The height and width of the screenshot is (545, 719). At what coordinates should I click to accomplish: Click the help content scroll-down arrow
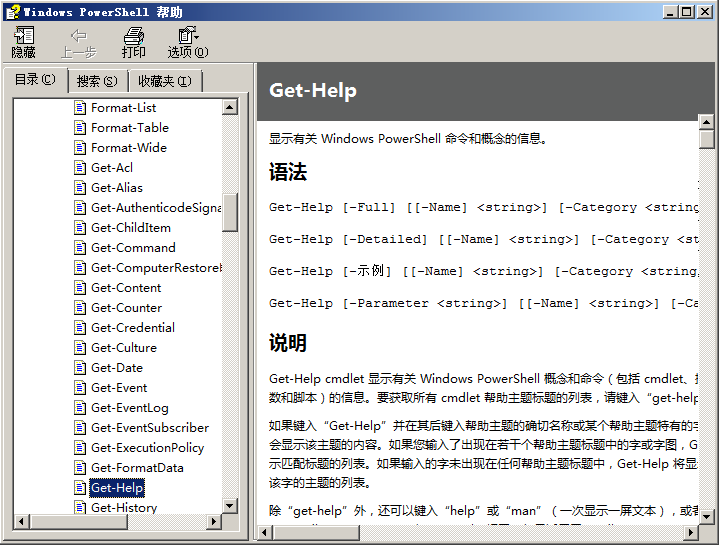706,517
